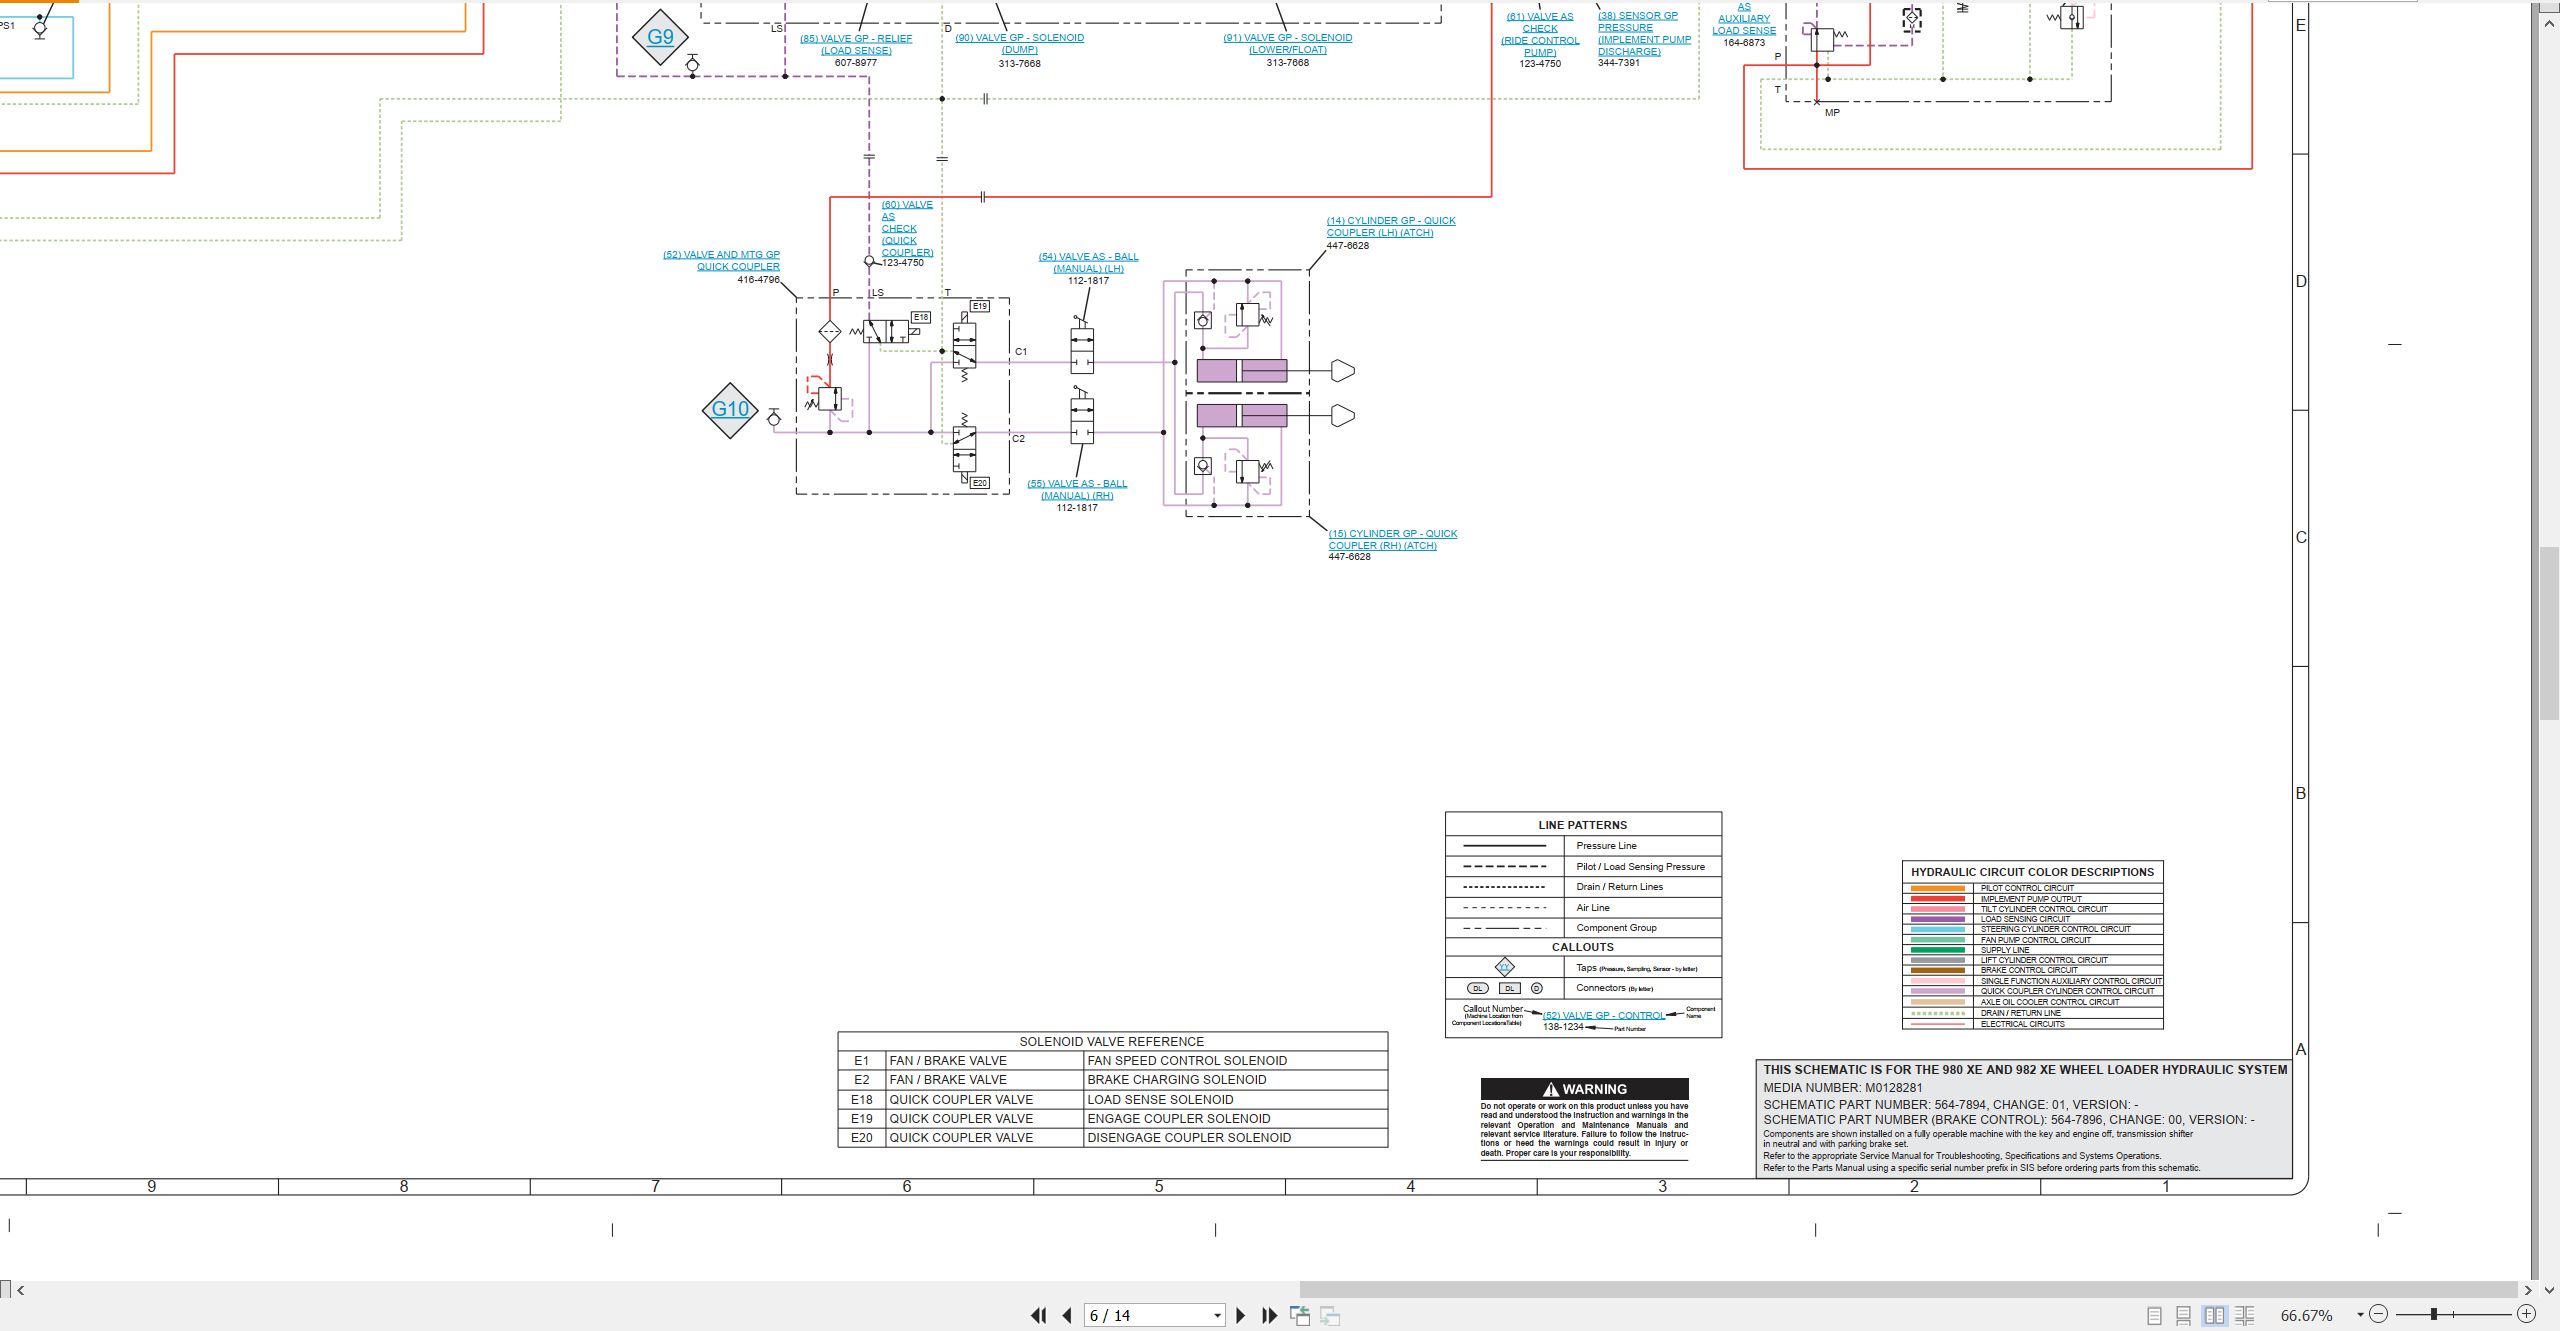Click the zoom slider handle
Screen dimensions: 2560x1331
tap(2434, 1315)
